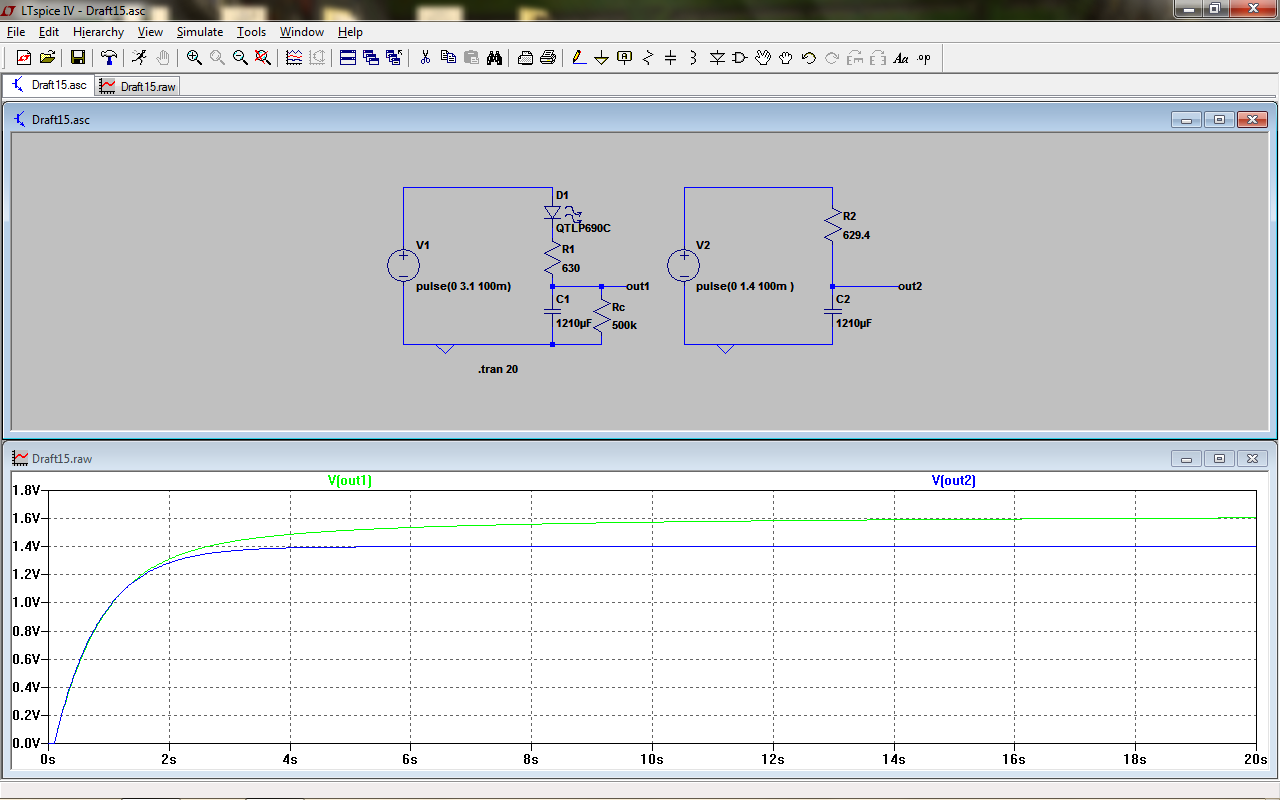Click the Undo toolbar icon

point(809,58)
